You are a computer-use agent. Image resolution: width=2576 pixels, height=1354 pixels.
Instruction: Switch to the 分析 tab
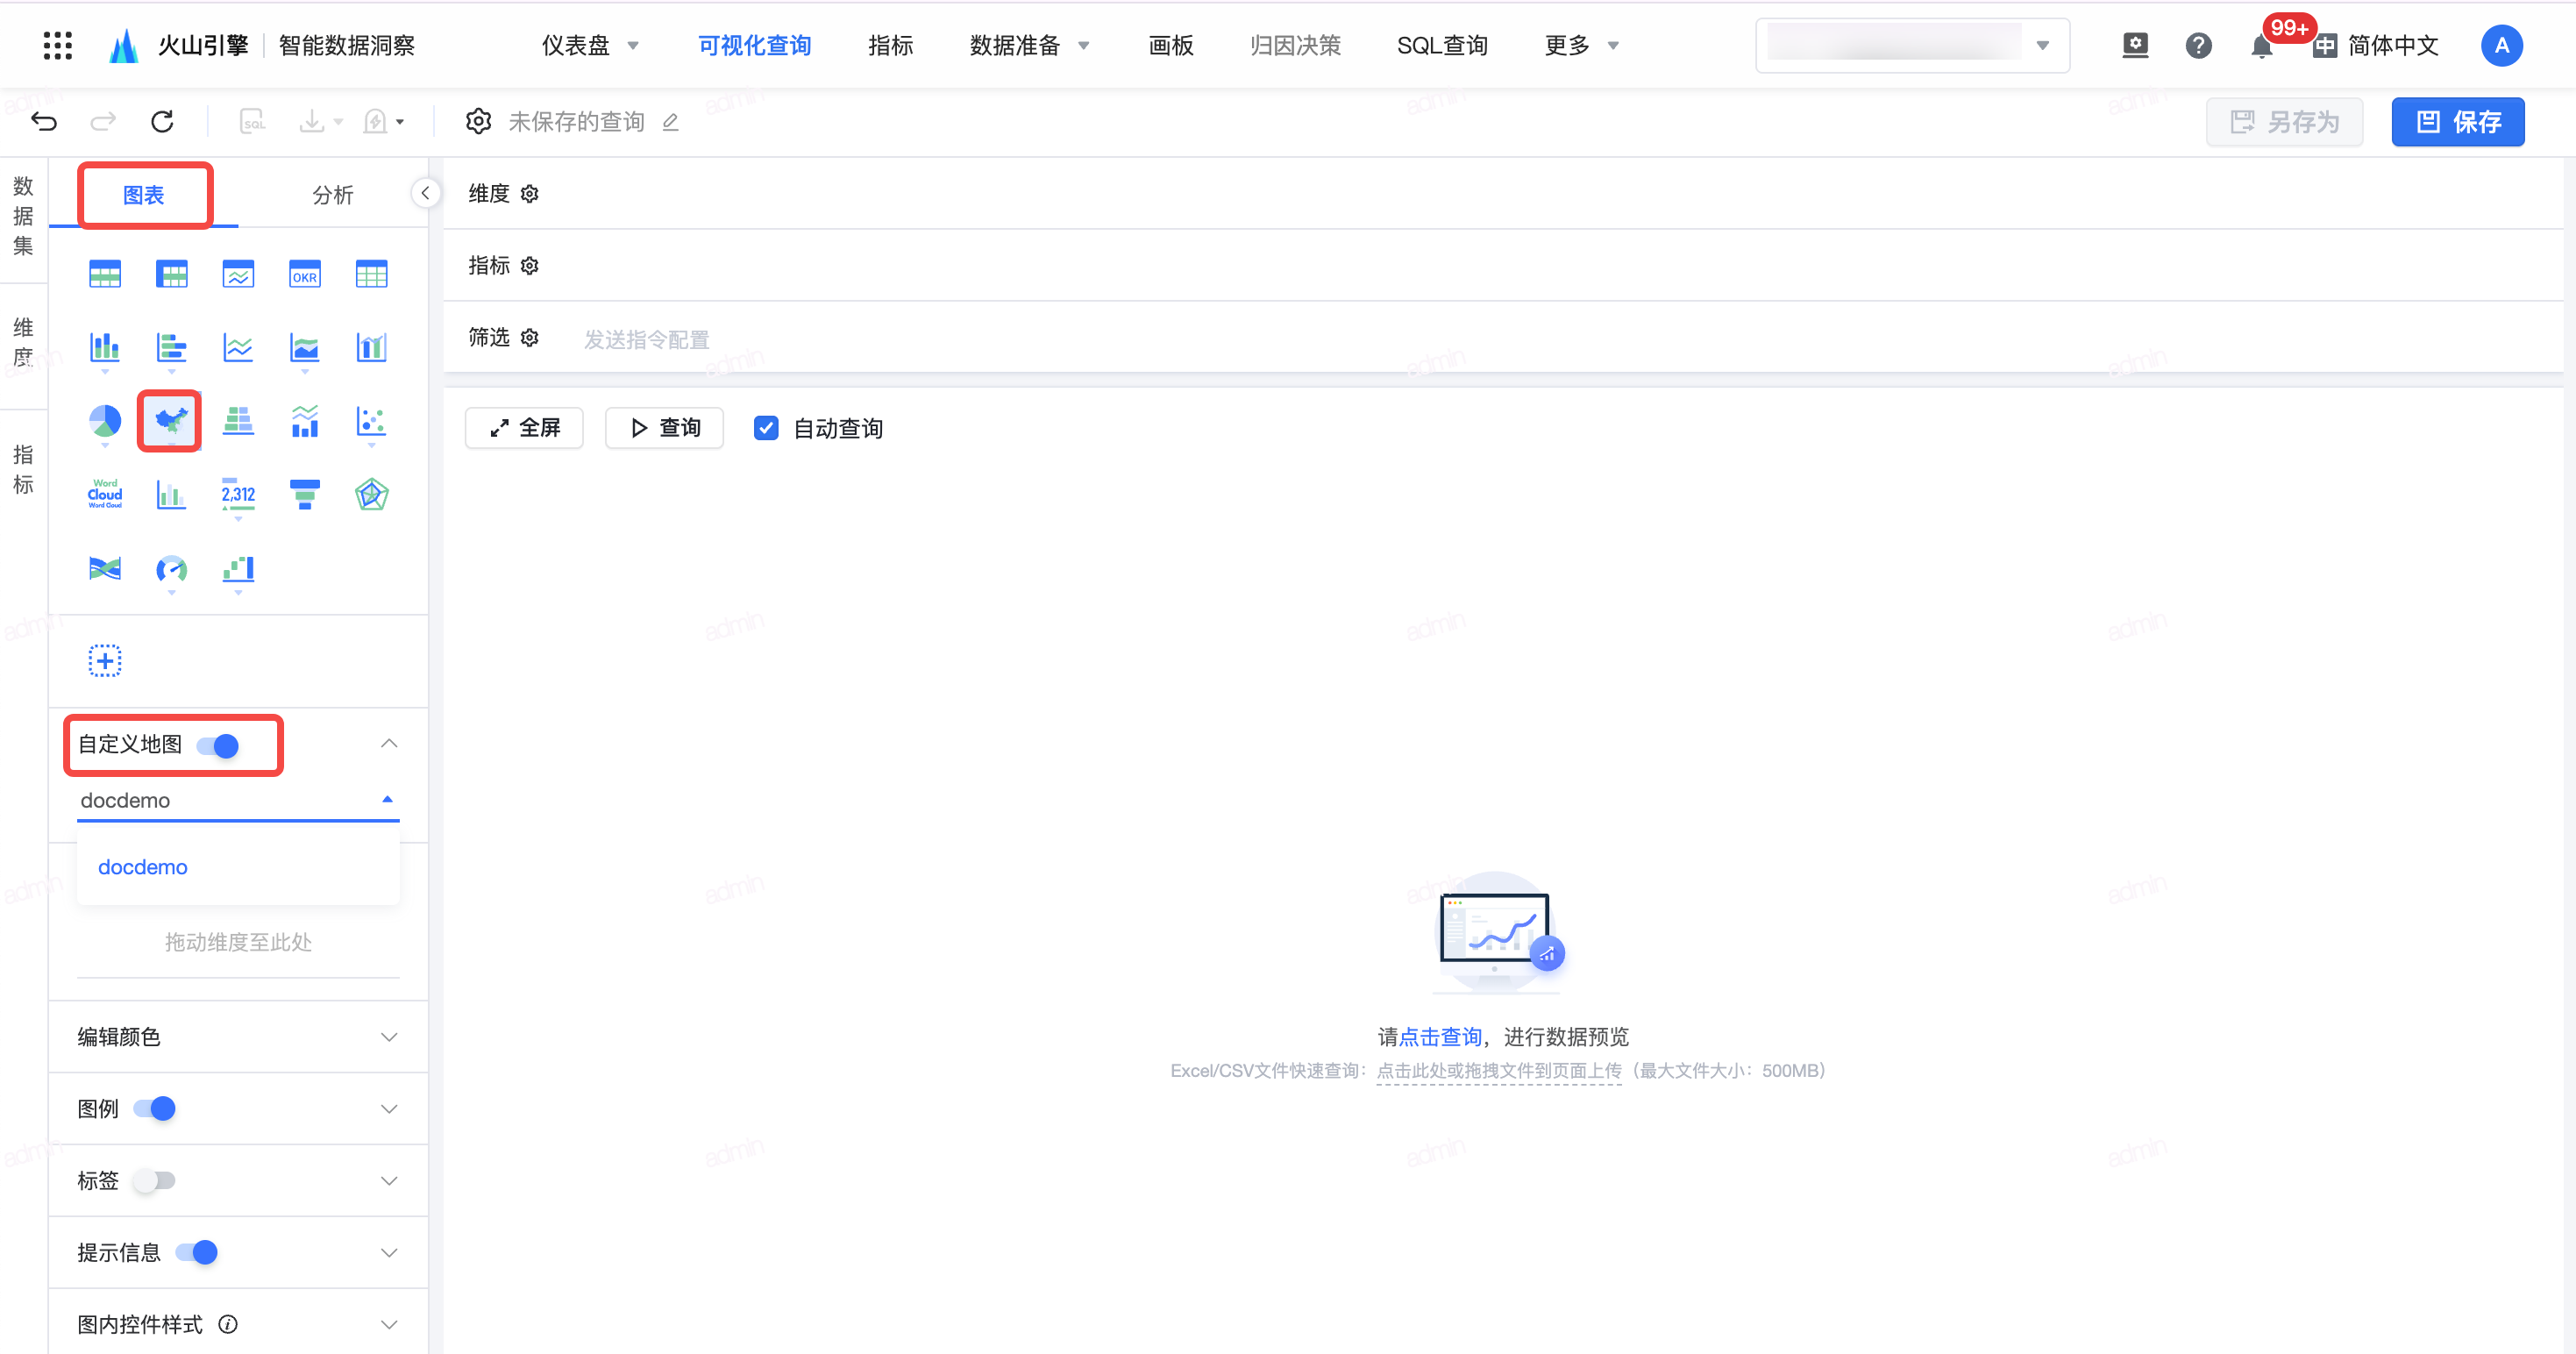point(334,195)
